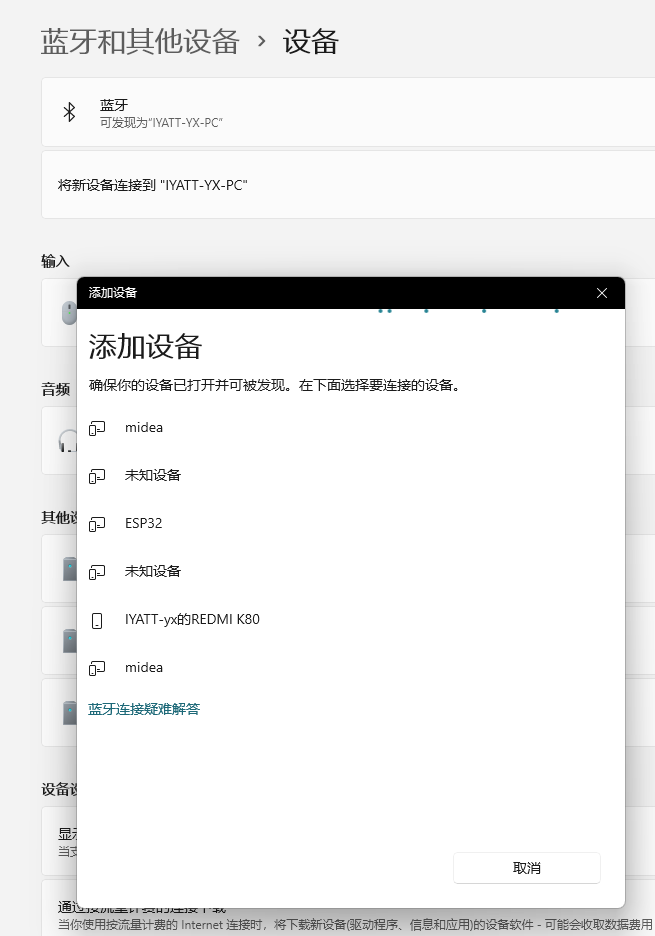655x936 pixels.
Task: Click the headphone icon under 音频 section
Action: coord(68,441)
